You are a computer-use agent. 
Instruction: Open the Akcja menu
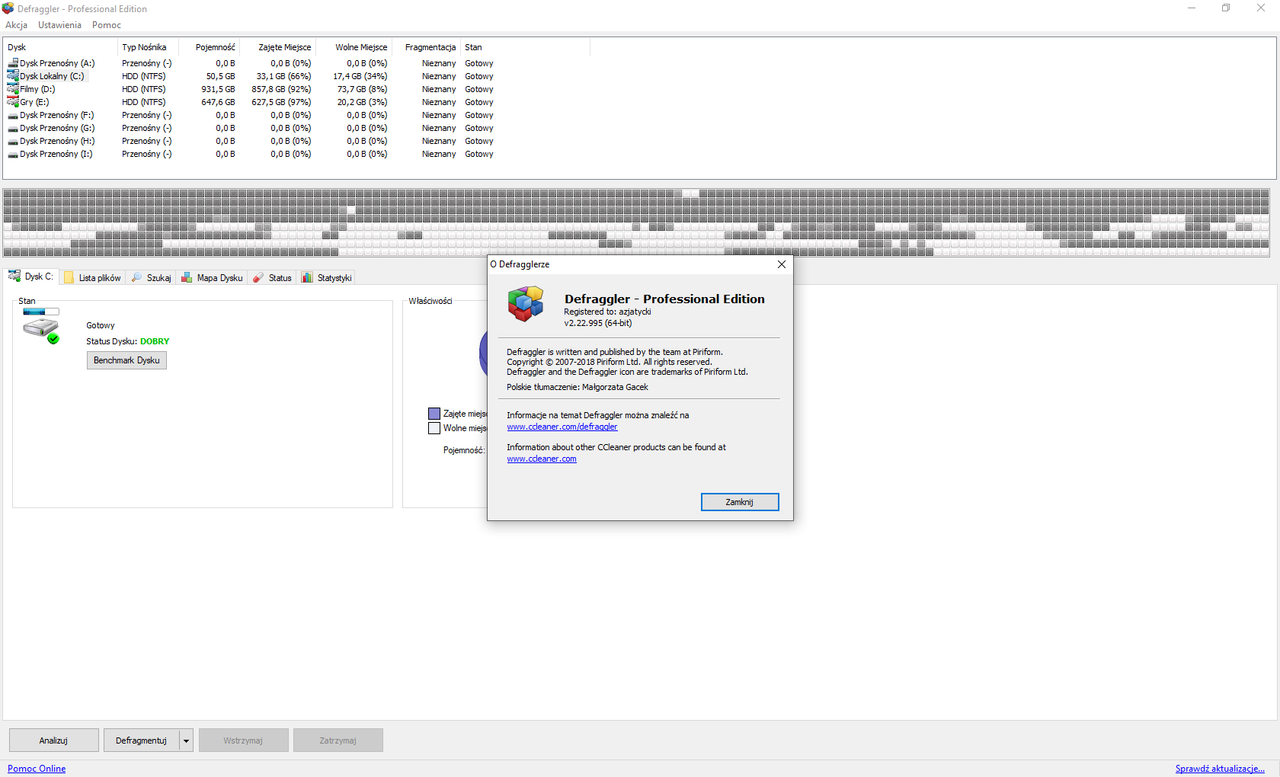click(x=16, y=24)
